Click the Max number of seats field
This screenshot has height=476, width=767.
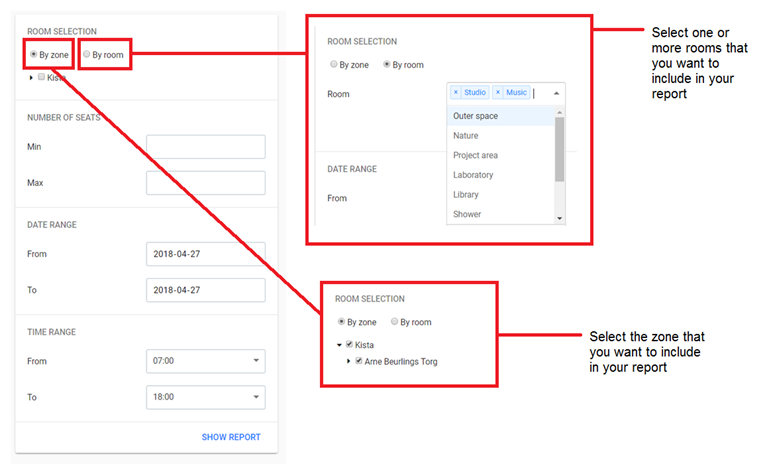pos(205,183)
